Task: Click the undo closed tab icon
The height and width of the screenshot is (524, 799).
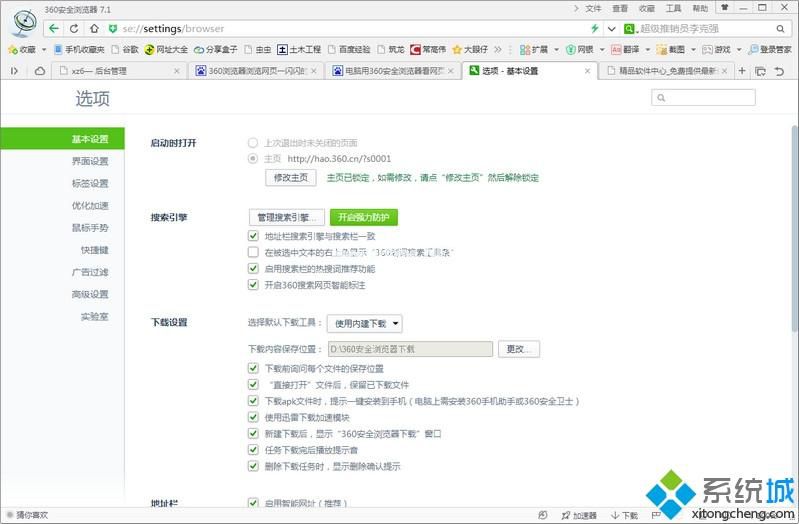Action: (779, 71)
